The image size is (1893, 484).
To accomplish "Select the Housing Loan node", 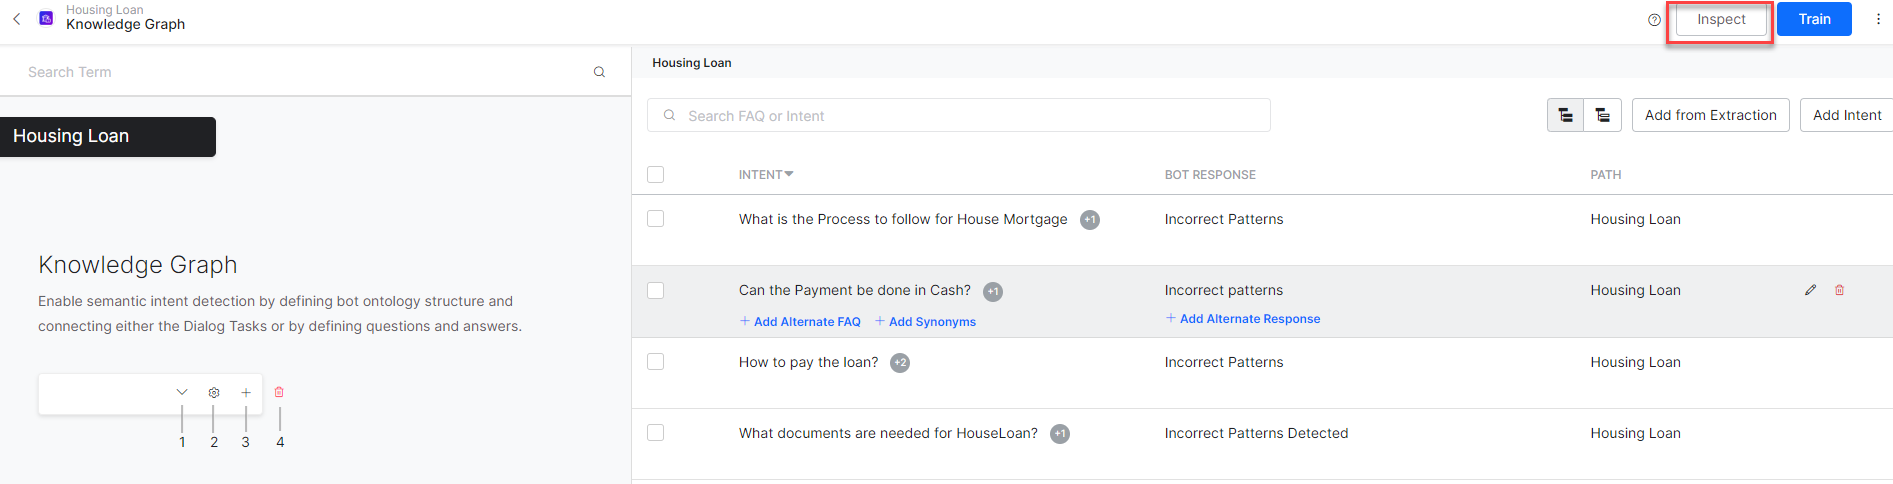I will [107, 137].
